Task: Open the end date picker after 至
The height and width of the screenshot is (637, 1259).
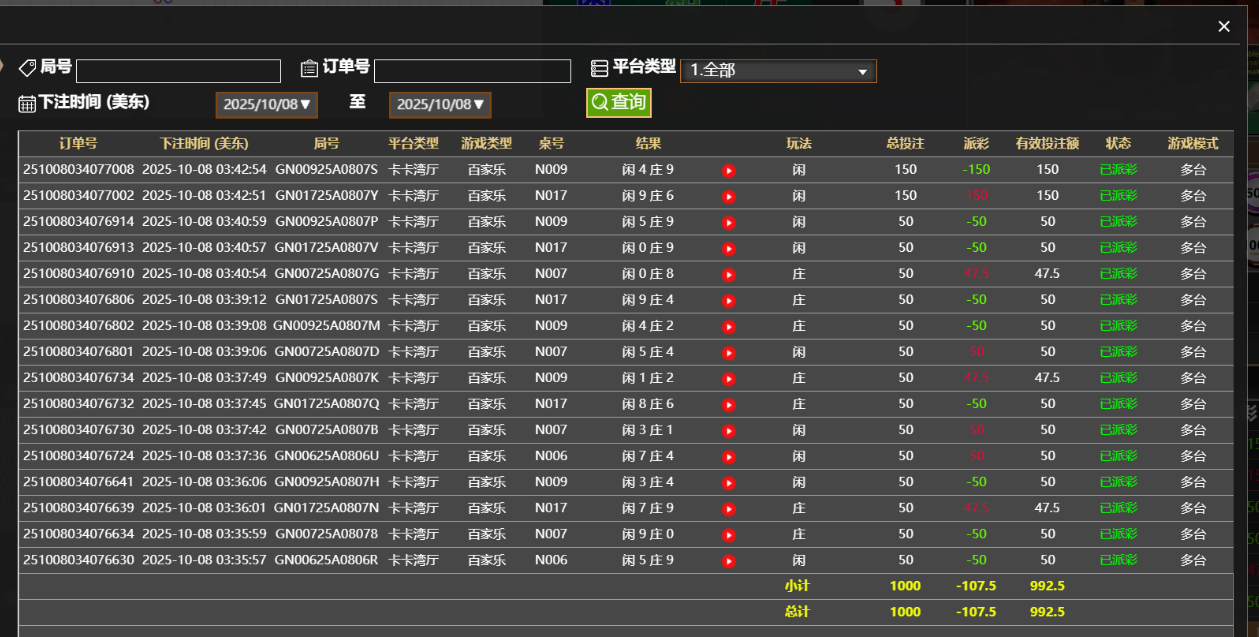Action: point(440,104)
